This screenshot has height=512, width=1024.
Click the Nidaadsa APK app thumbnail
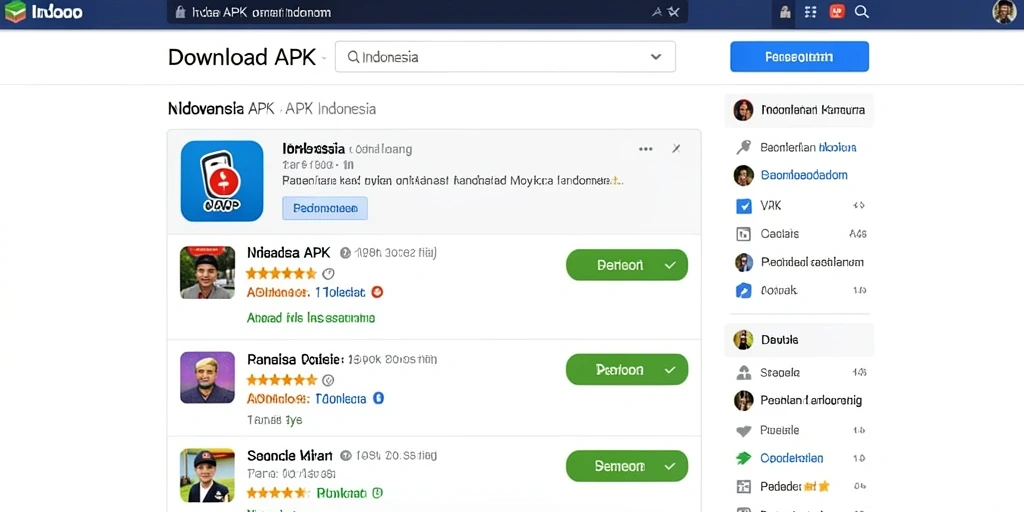click(207, 272)
